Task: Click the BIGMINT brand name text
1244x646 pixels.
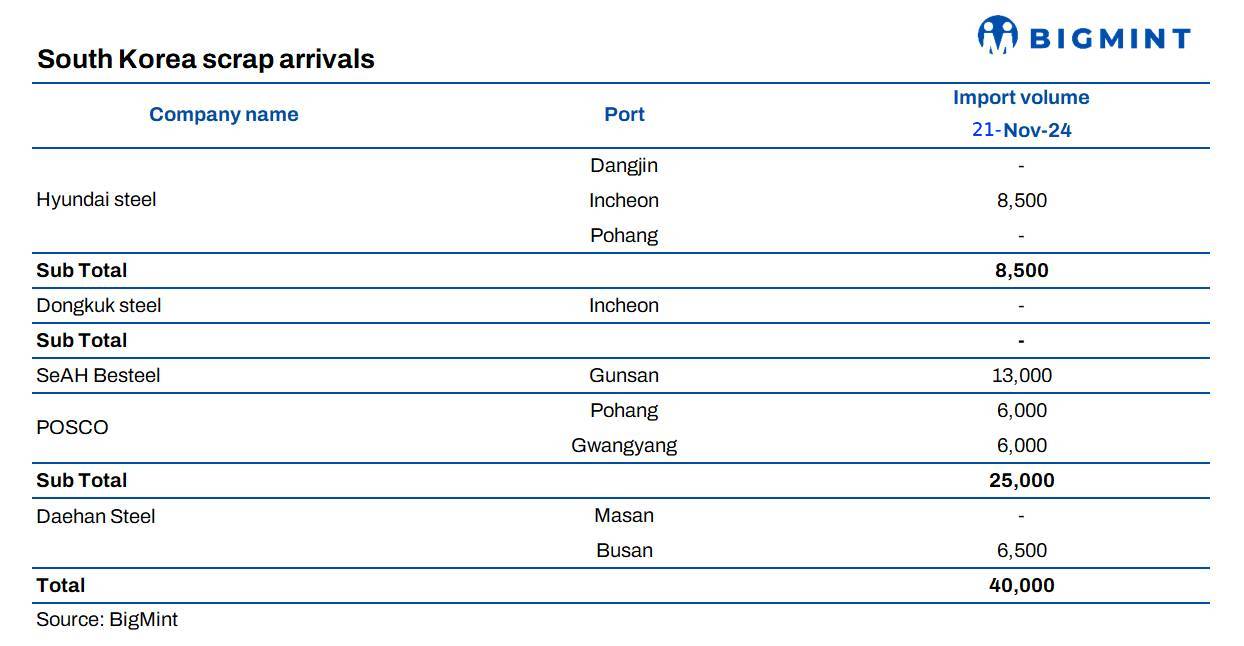Action: (x=1110, y=39)
